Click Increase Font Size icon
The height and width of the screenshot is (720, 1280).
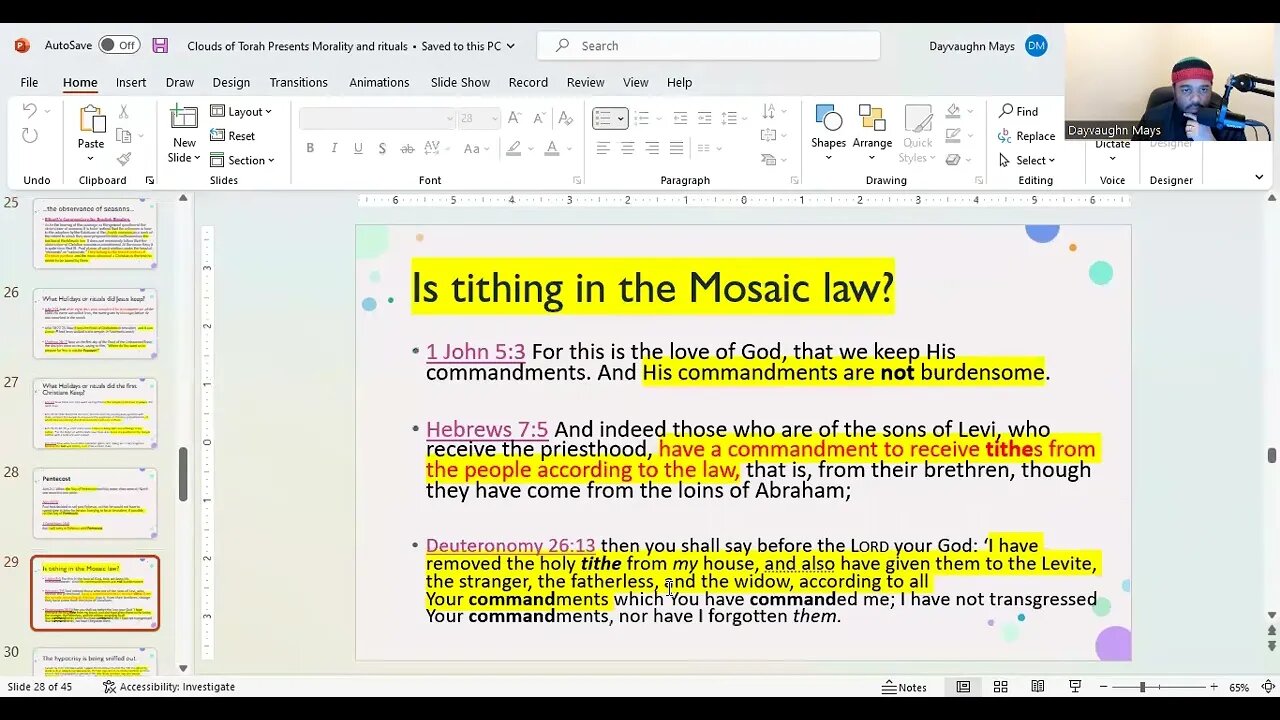coord(514,118)
